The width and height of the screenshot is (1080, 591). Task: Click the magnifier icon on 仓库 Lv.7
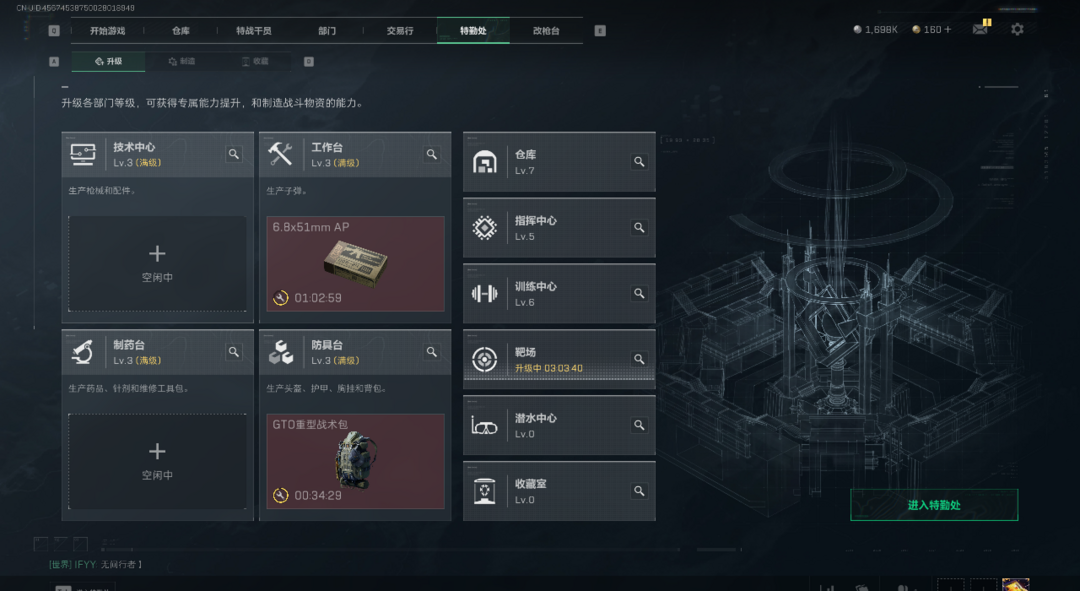[x=639, y=162]
